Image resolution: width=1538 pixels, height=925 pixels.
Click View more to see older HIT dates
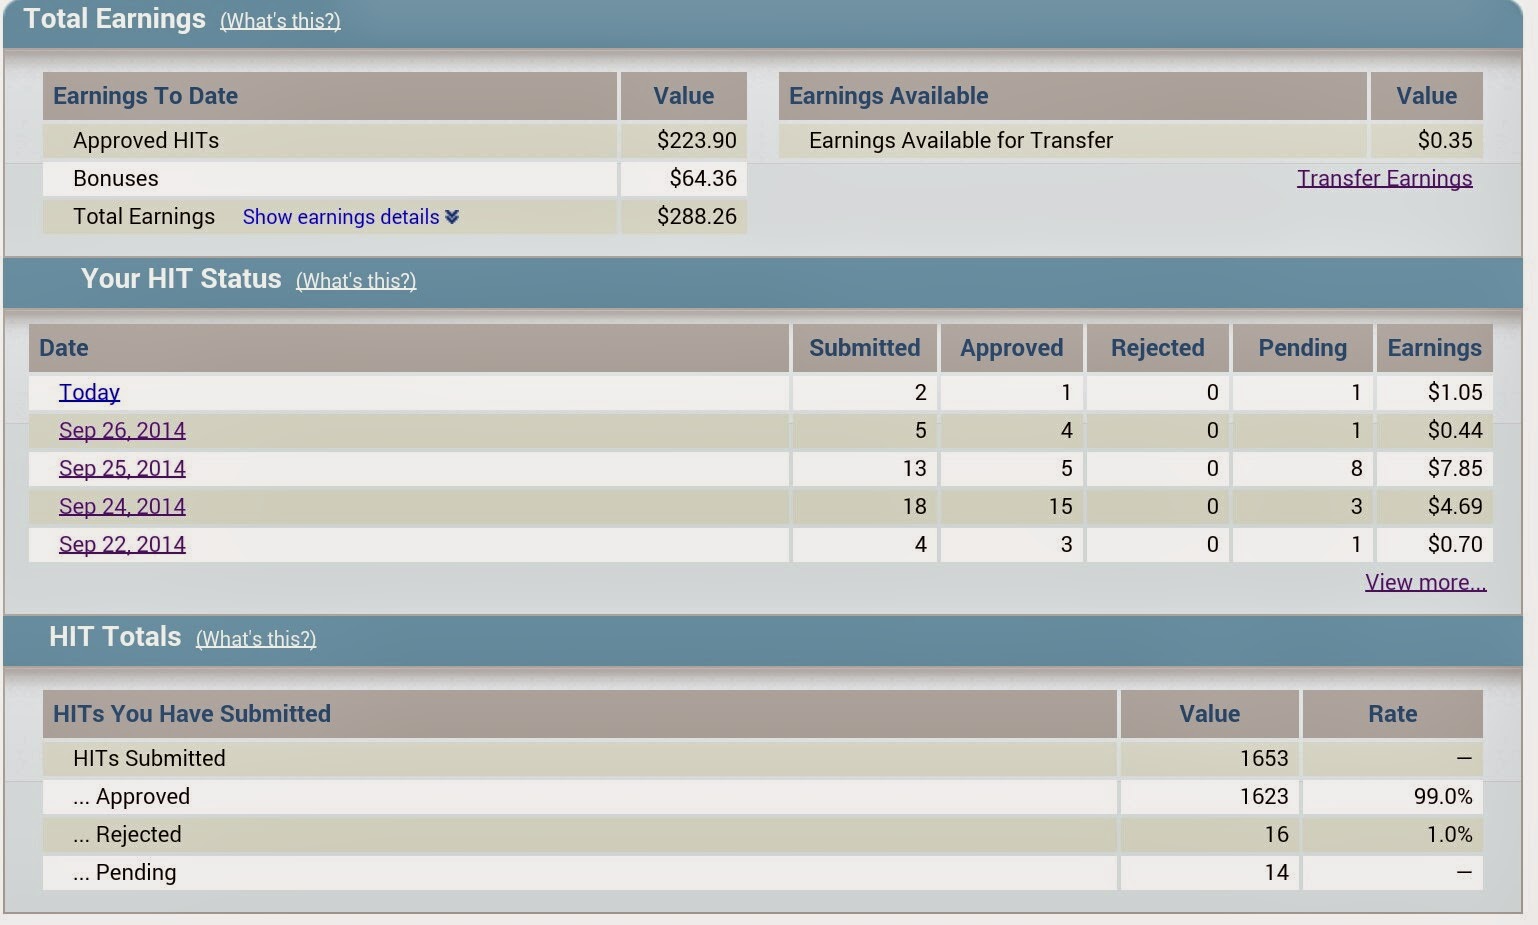(x=1426, y=581)
